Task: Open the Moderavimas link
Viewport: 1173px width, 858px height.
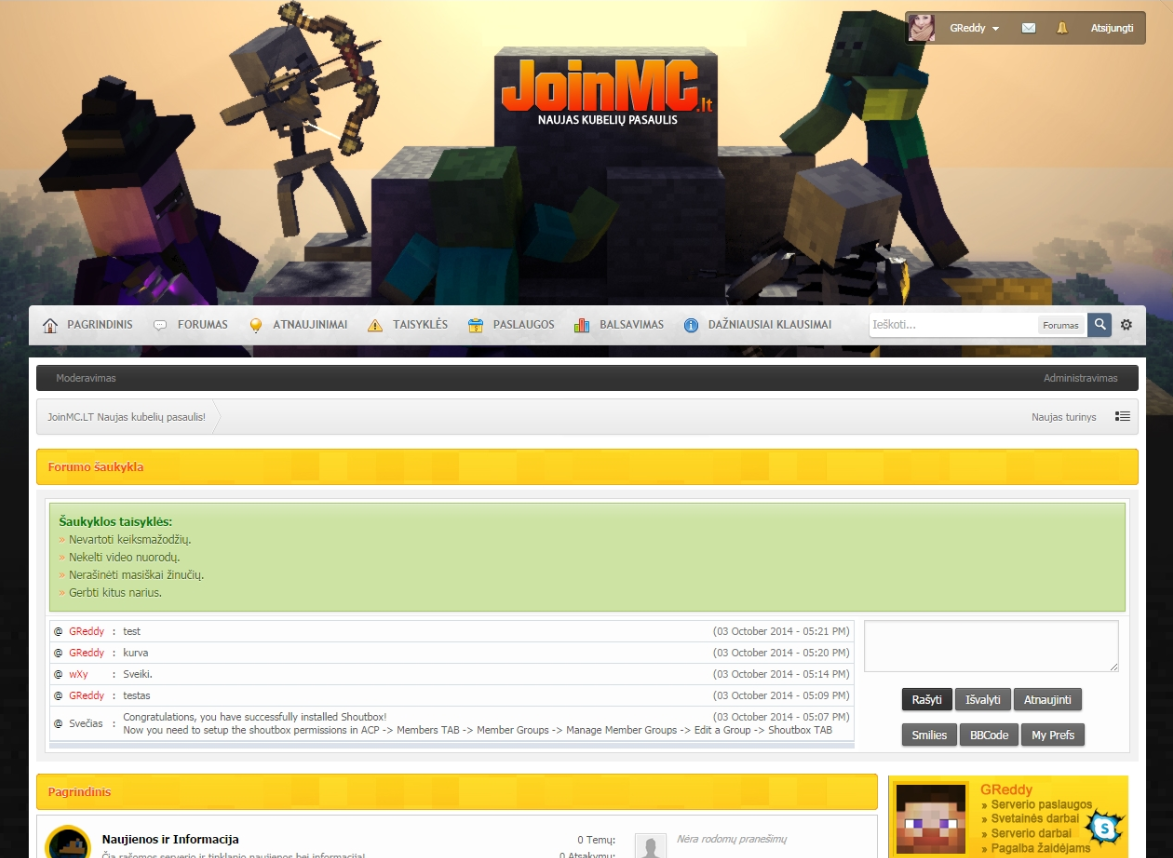Action: coord(86,378)
